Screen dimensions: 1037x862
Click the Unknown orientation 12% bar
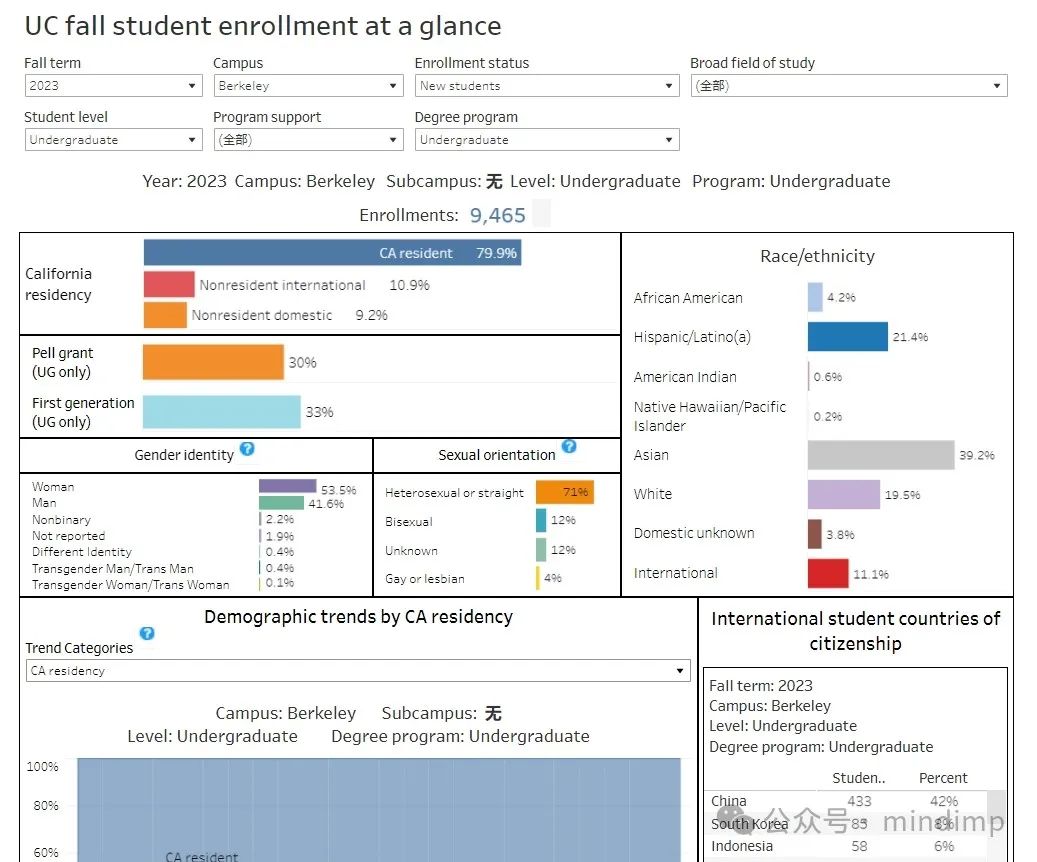tap(541, 550)
